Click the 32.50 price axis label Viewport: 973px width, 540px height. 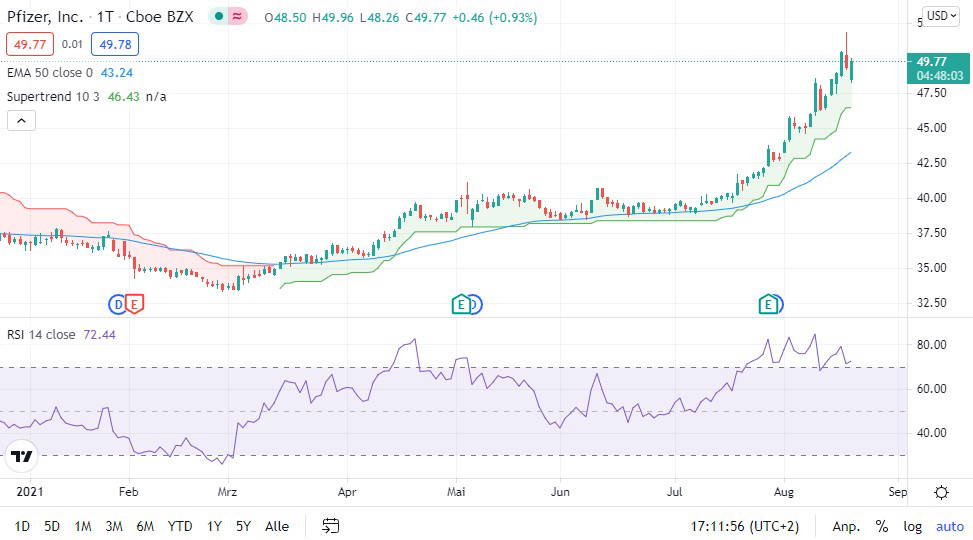[931, 303]
